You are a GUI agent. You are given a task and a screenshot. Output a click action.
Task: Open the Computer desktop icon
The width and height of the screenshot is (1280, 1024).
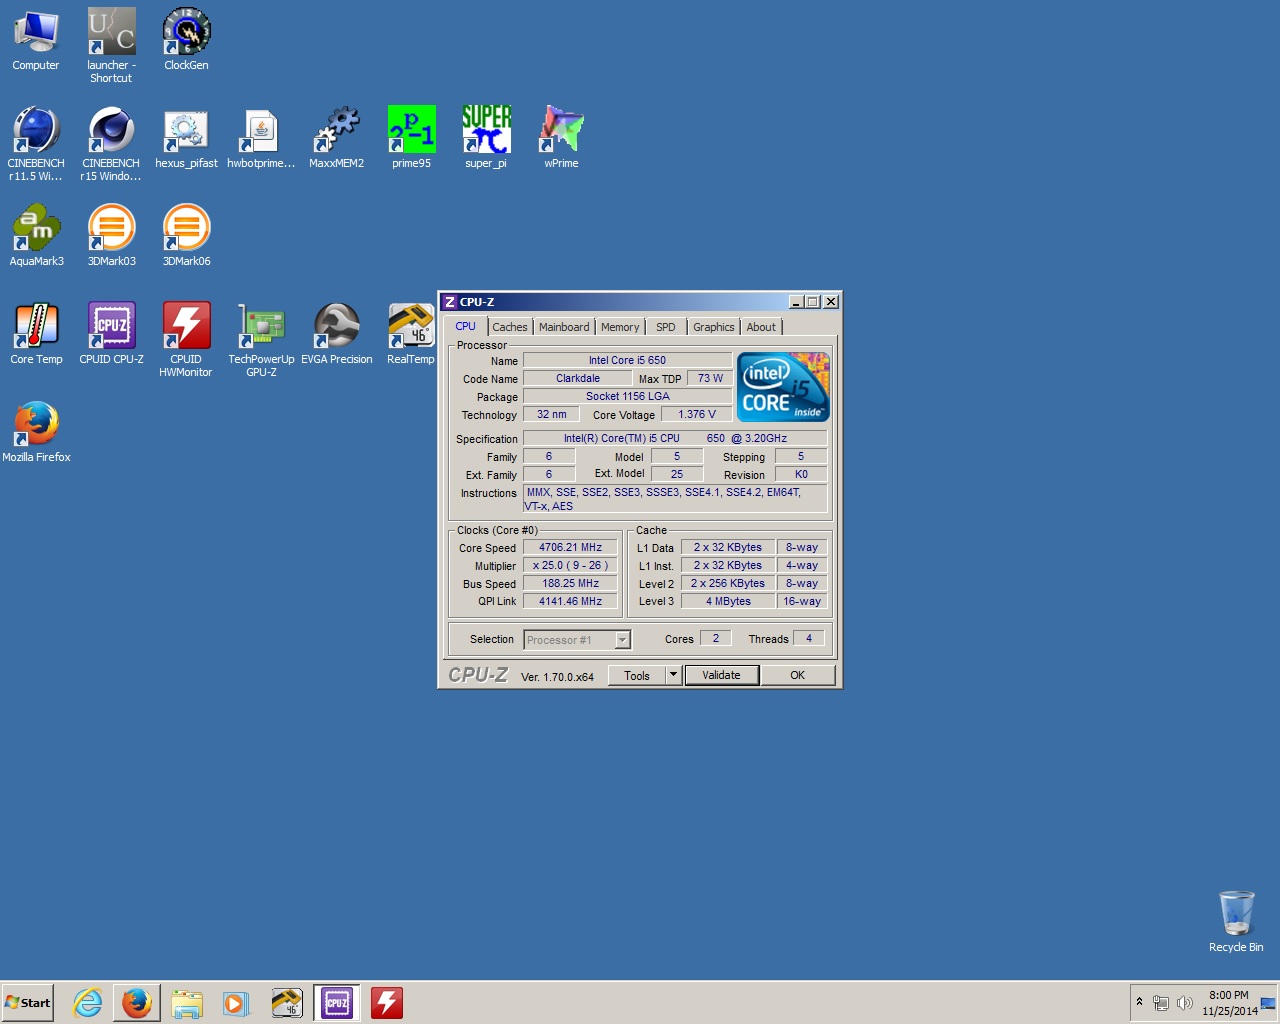(x=36, y=40)
